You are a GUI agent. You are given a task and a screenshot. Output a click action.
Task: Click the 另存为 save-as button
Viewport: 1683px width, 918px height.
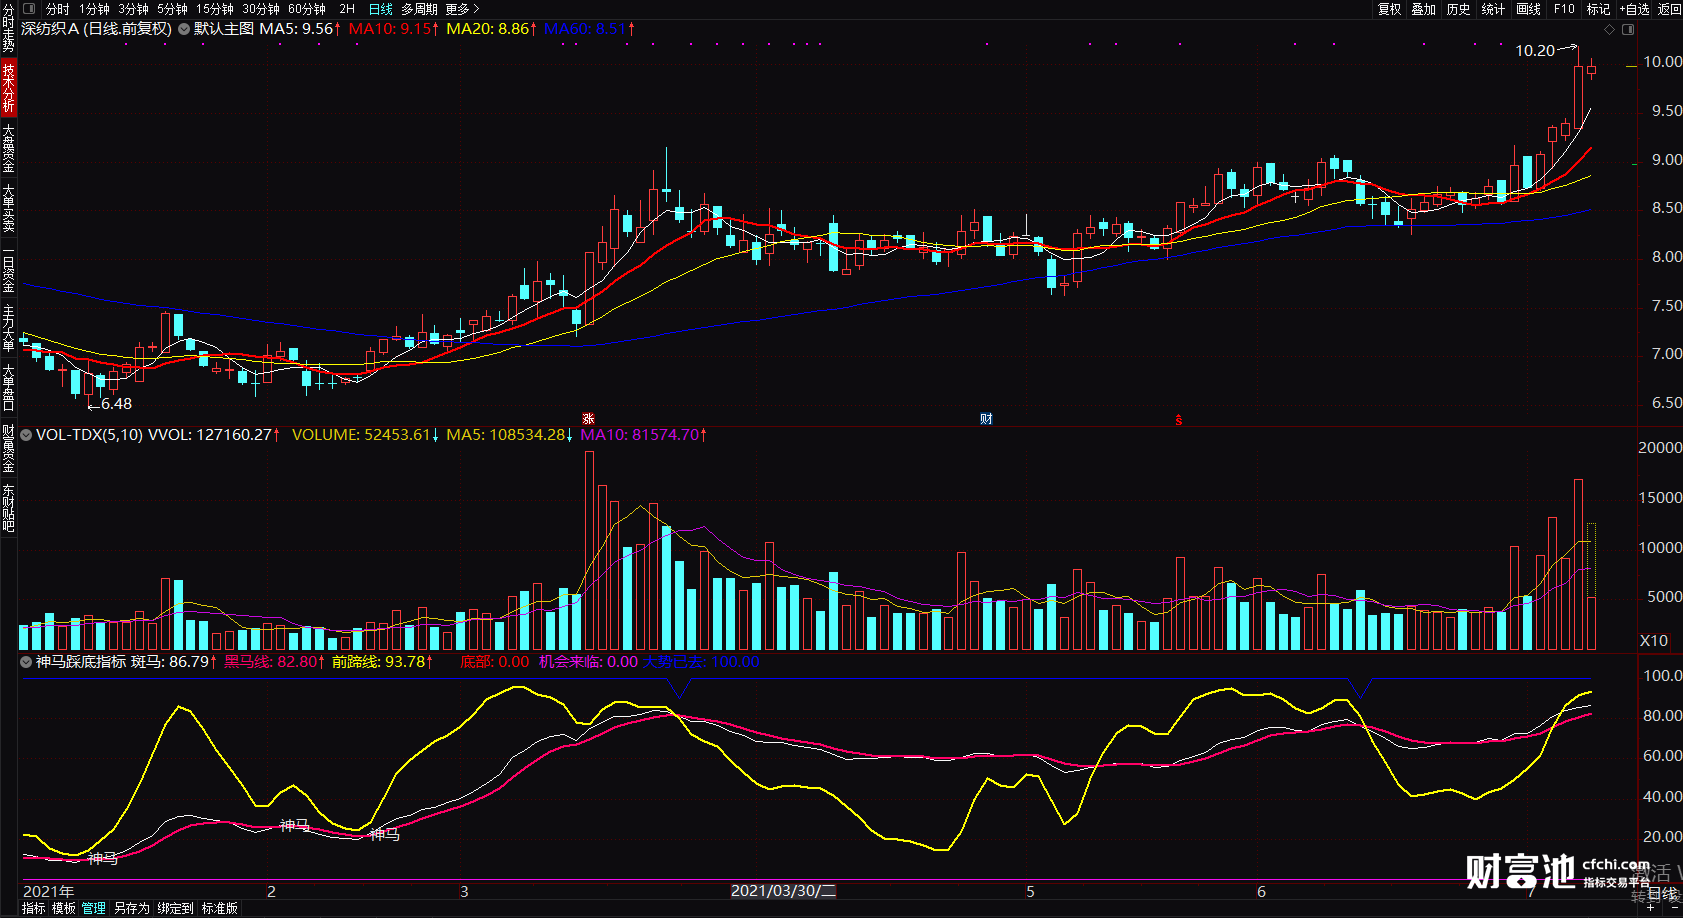[132, 908]
